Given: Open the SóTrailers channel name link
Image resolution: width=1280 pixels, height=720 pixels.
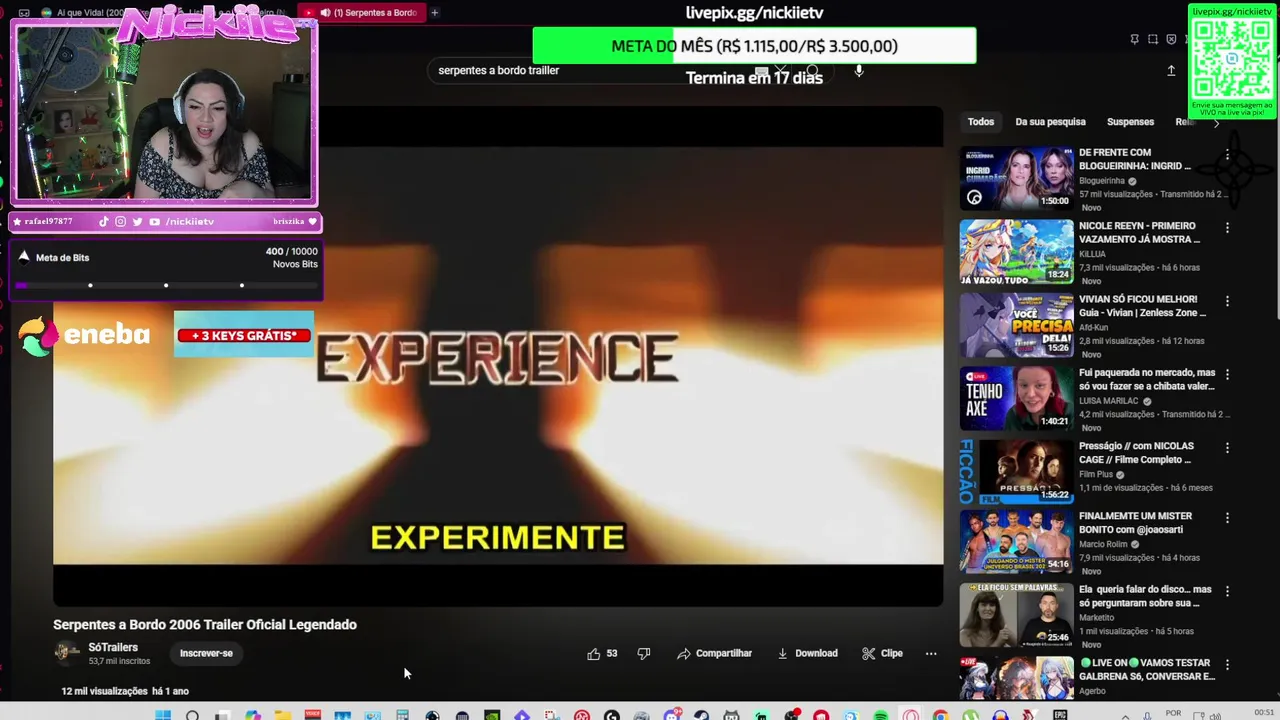Looking at the screenshot, I should point(113,647).
